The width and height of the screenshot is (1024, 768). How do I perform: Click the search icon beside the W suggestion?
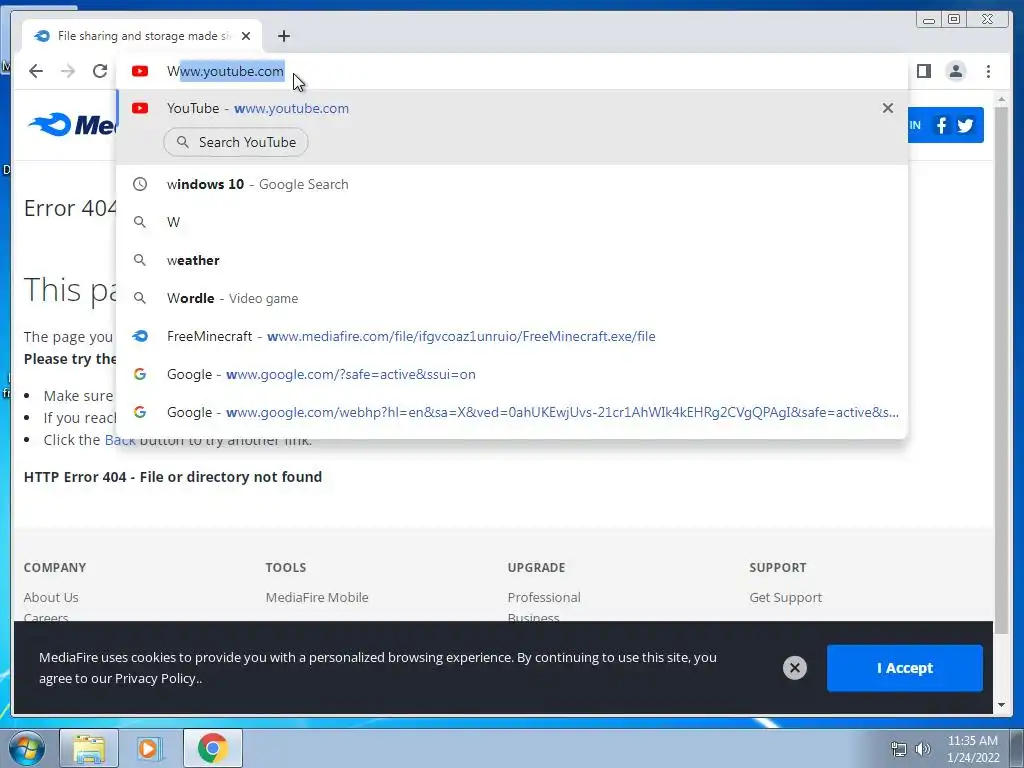click(x=140, y=222)
